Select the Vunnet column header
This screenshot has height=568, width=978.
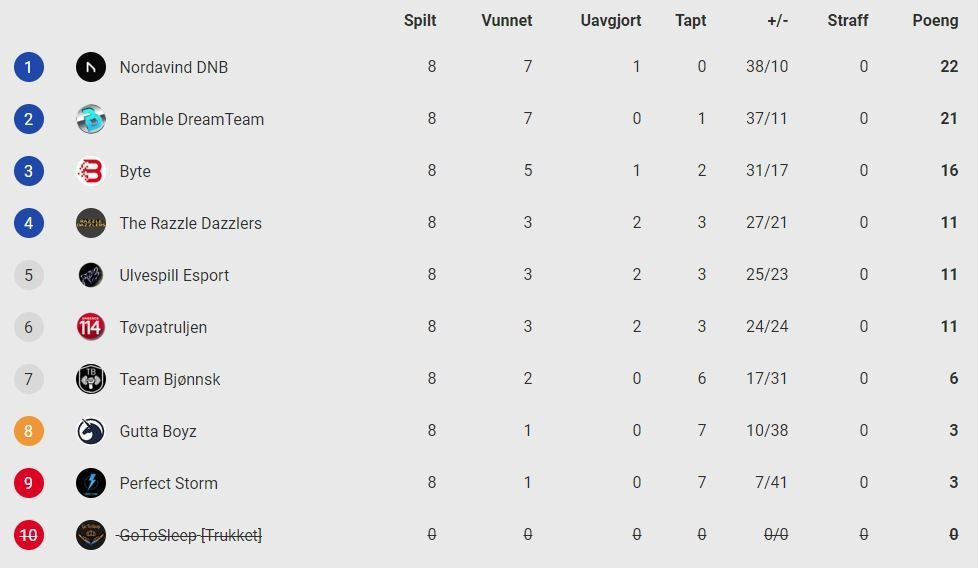pos(506,21)
